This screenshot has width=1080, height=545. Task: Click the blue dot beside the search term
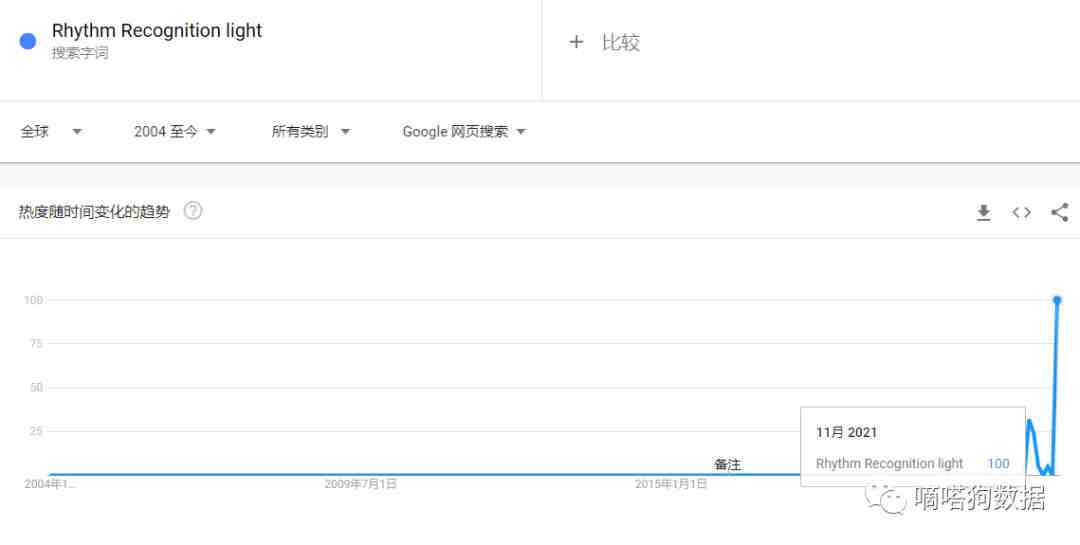pos(28,41)
